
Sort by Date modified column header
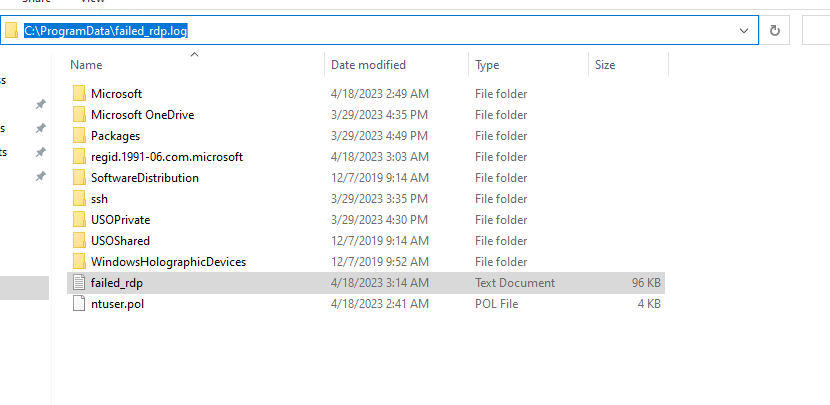[368, 65]
